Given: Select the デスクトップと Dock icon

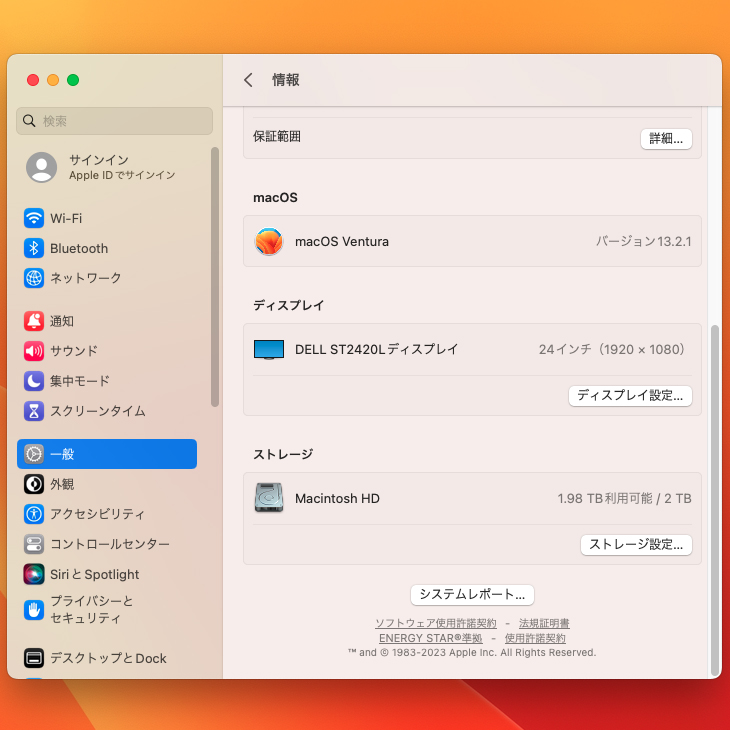Looking at the screenshot, I should [34, 658].
